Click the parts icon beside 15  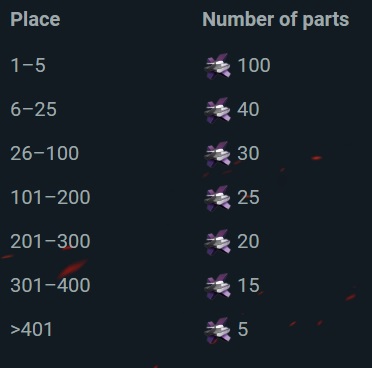[x=217, y=286]
